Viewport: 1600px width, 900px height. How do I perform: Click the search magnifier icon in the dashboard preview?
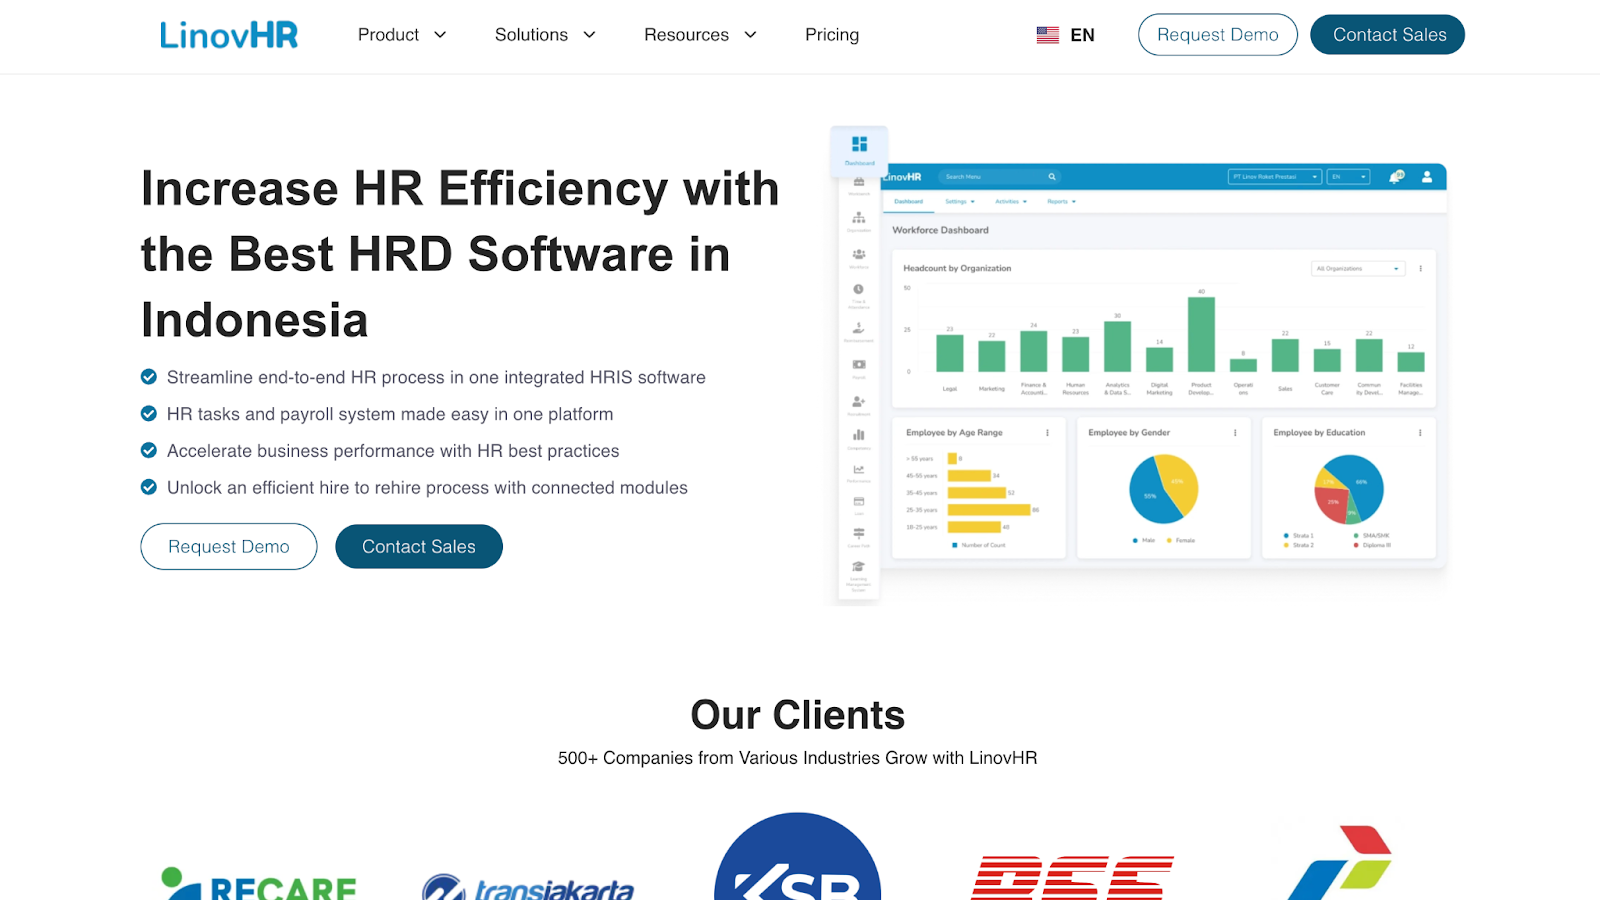pos(1052,177)
